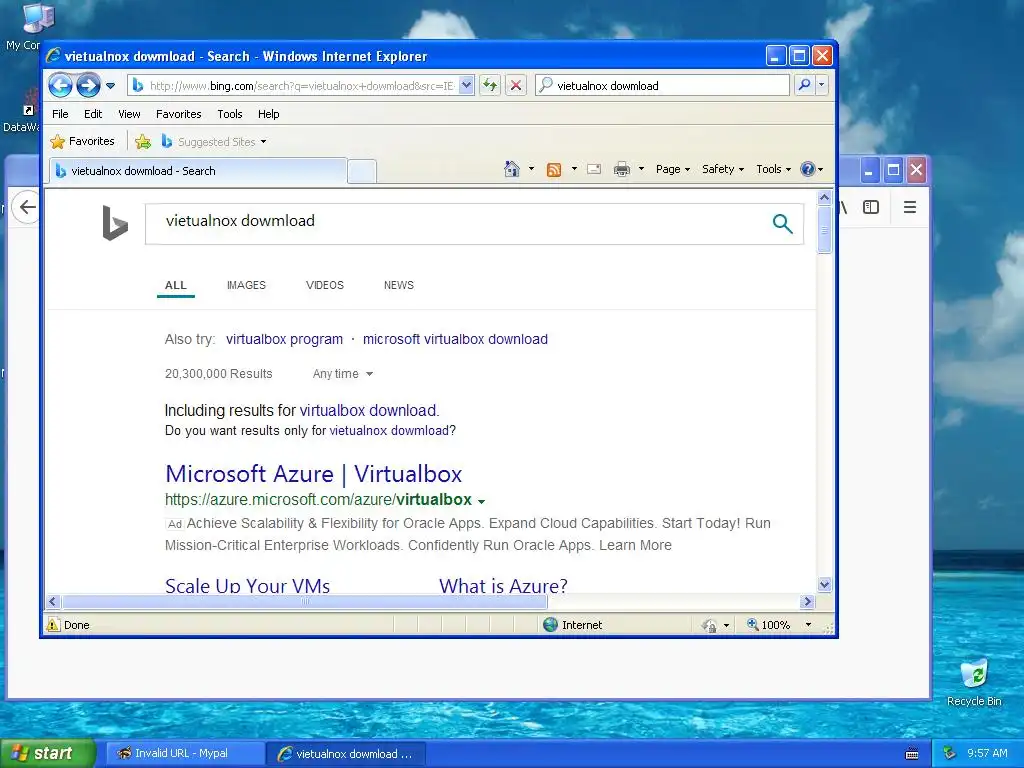Expand the address bar URL dropdown
Image resolution: width=1024 pixels, height=768 pixels.
pos(466,86)
